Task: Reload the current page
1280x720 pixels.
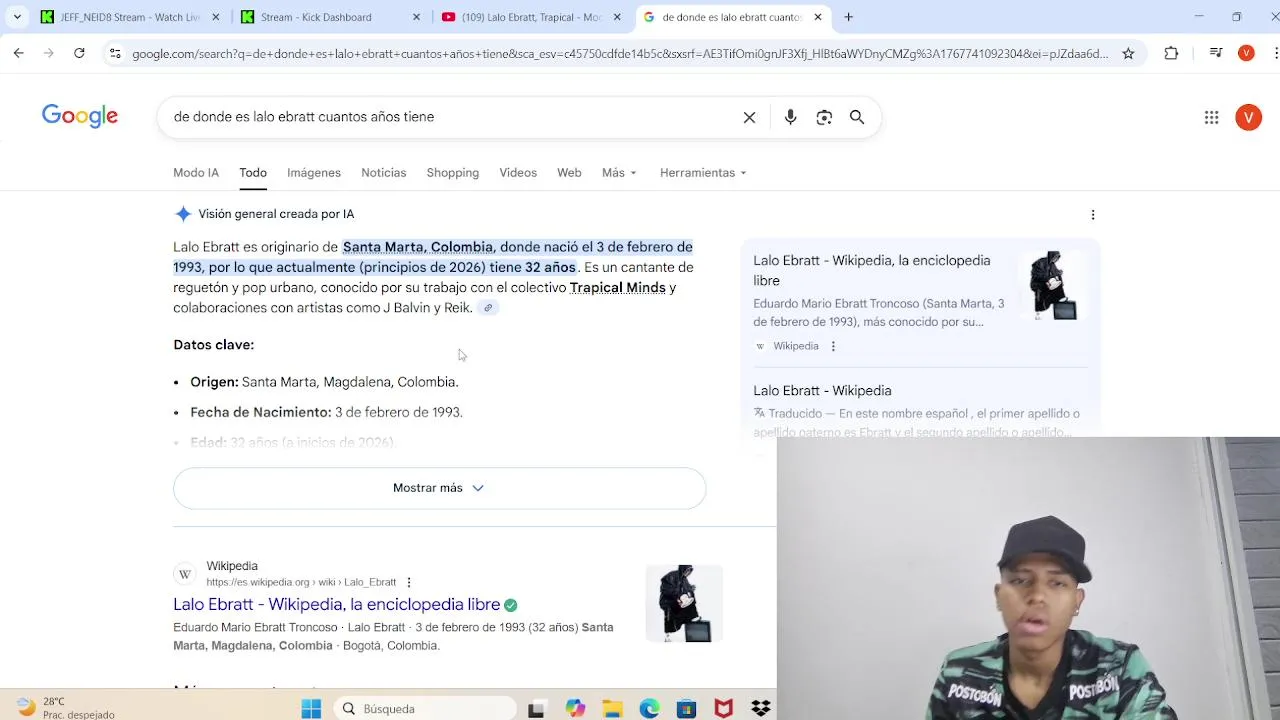Action: pos(79,53)
